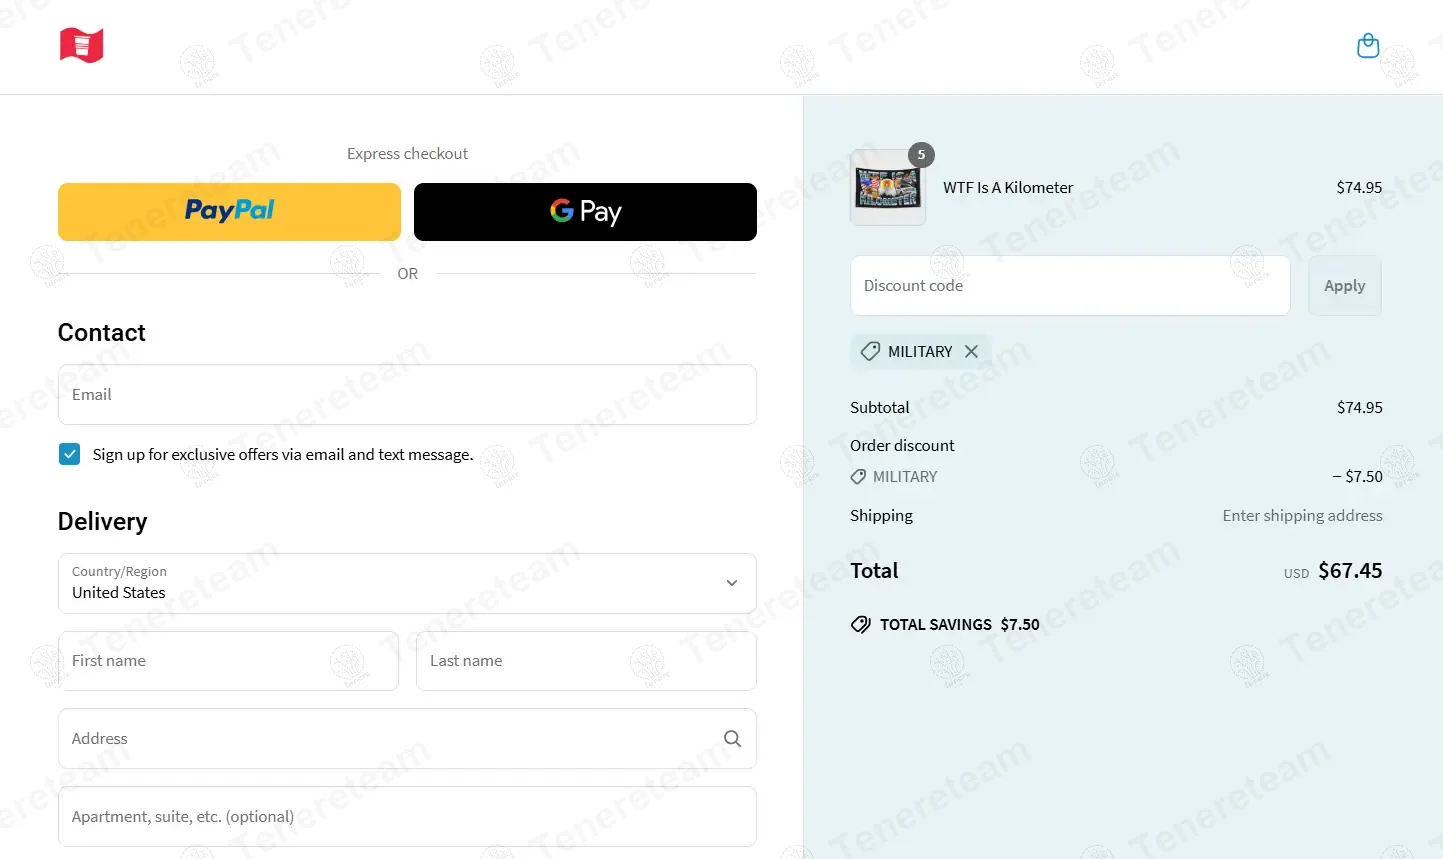Click the tag icon beside order discount MILITARY
Screen dimensions: 1443x859
tap(858, 477)
